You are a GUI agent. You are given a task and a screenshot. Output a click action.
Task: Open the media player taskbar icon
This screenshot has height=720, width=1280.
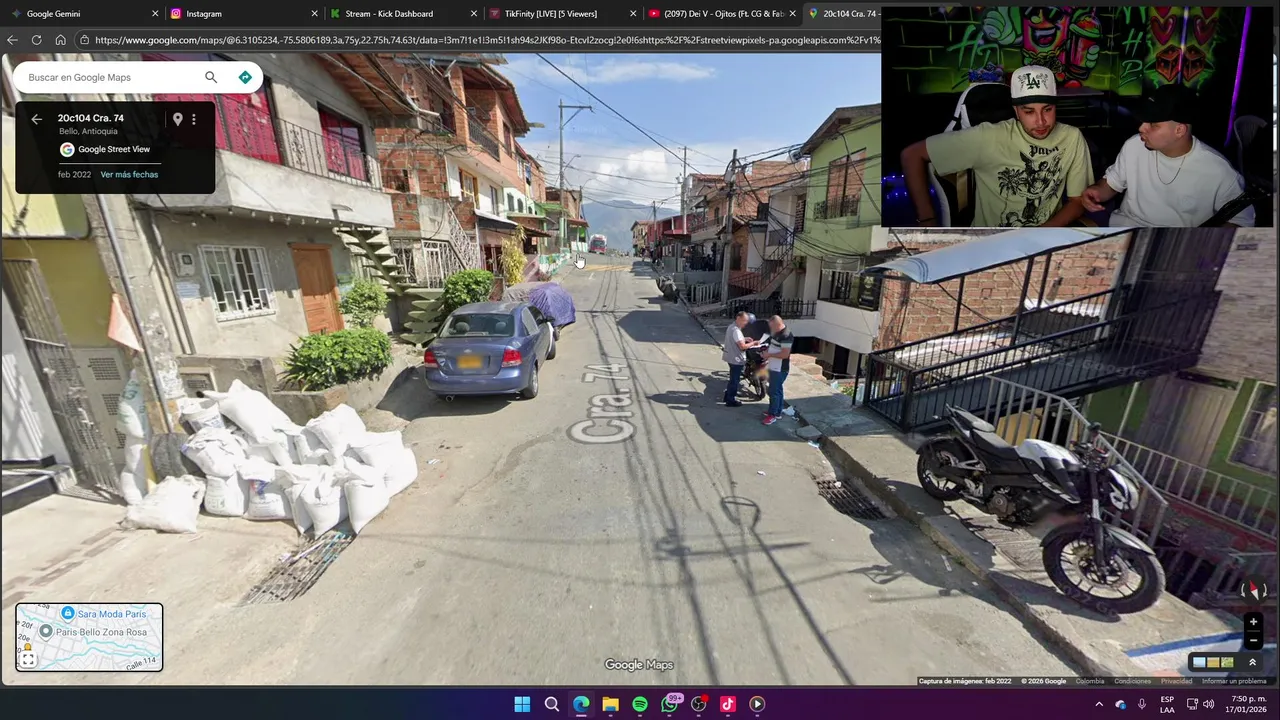[757, 704]
